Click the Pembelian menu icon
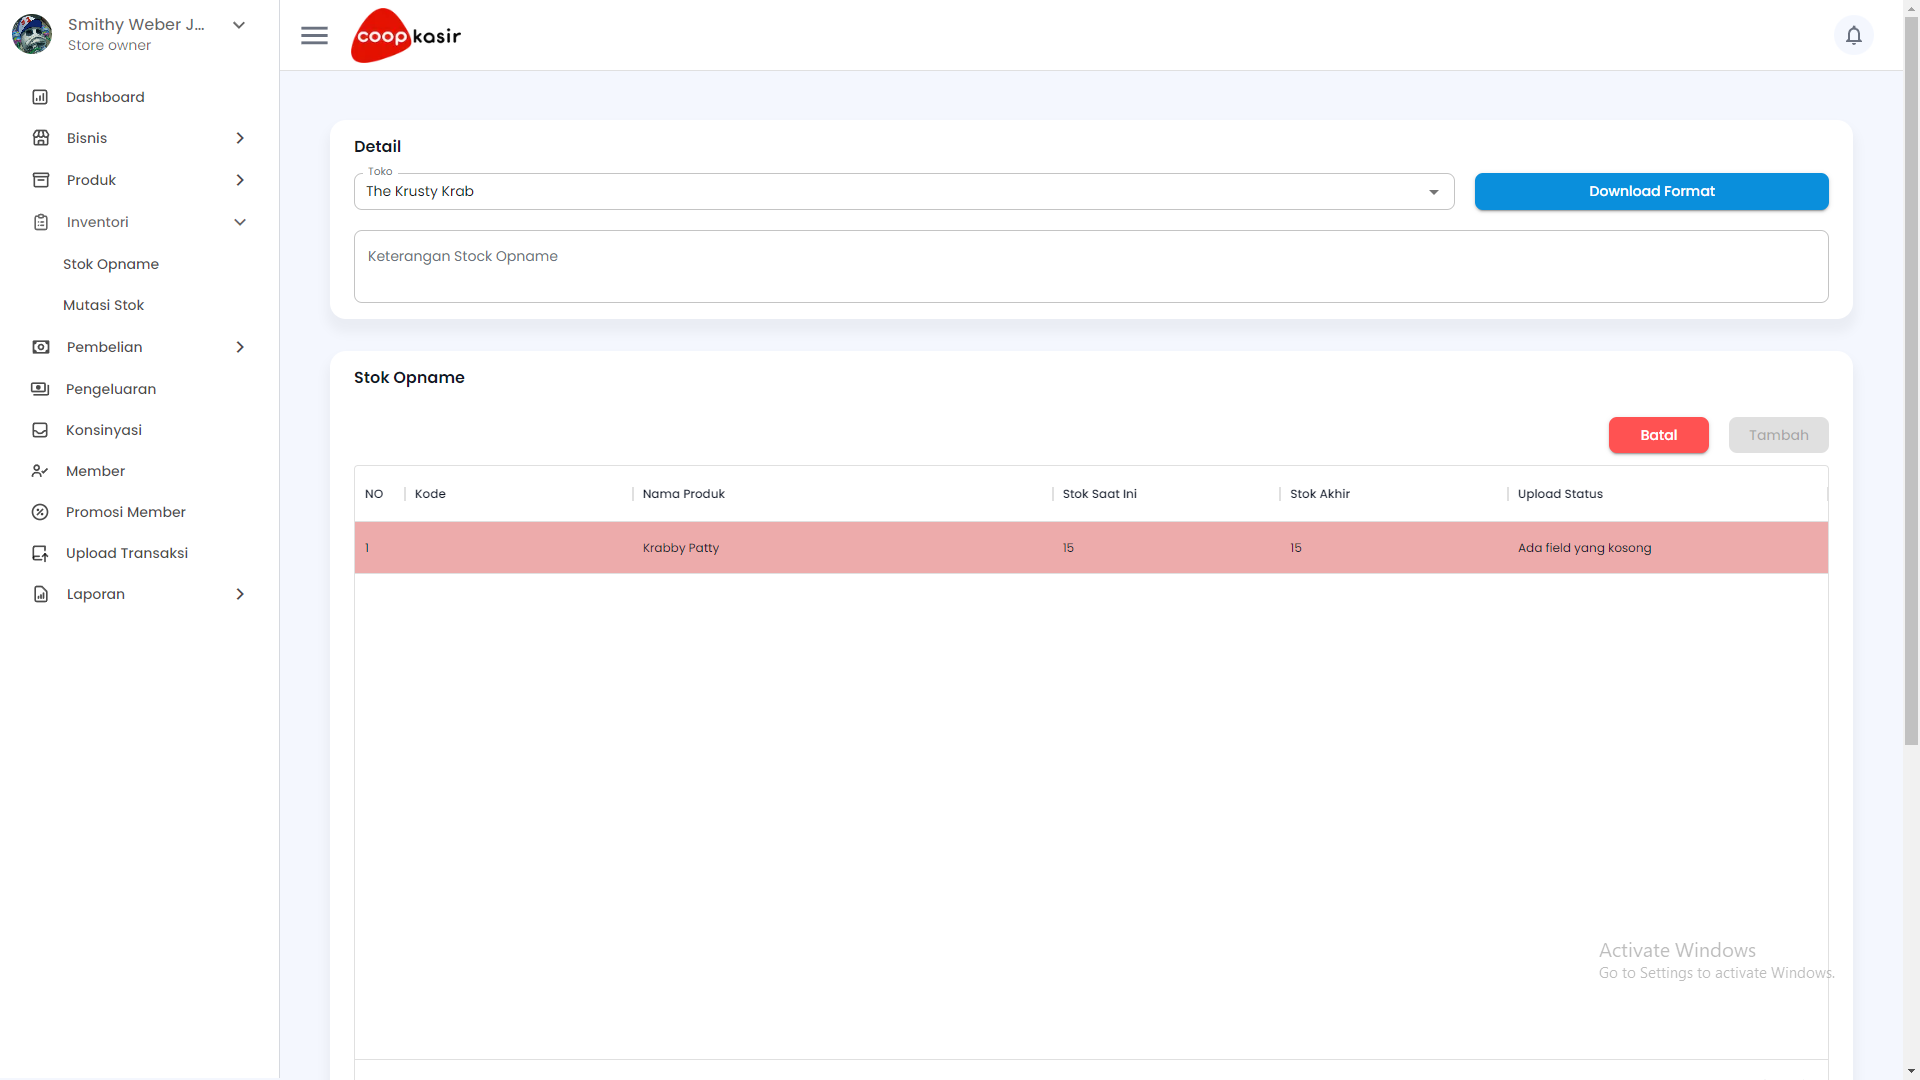The height and width of the screenshot is (1080, 1920). (41, 347)
